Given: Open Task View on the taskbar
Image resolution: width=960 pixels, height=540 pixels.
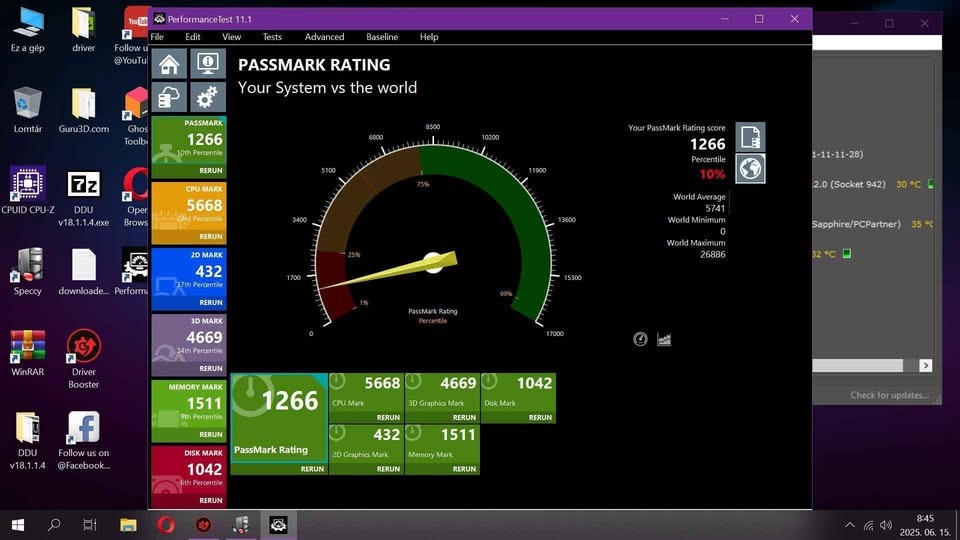Looking at the screenshot, I should point(90,525).
